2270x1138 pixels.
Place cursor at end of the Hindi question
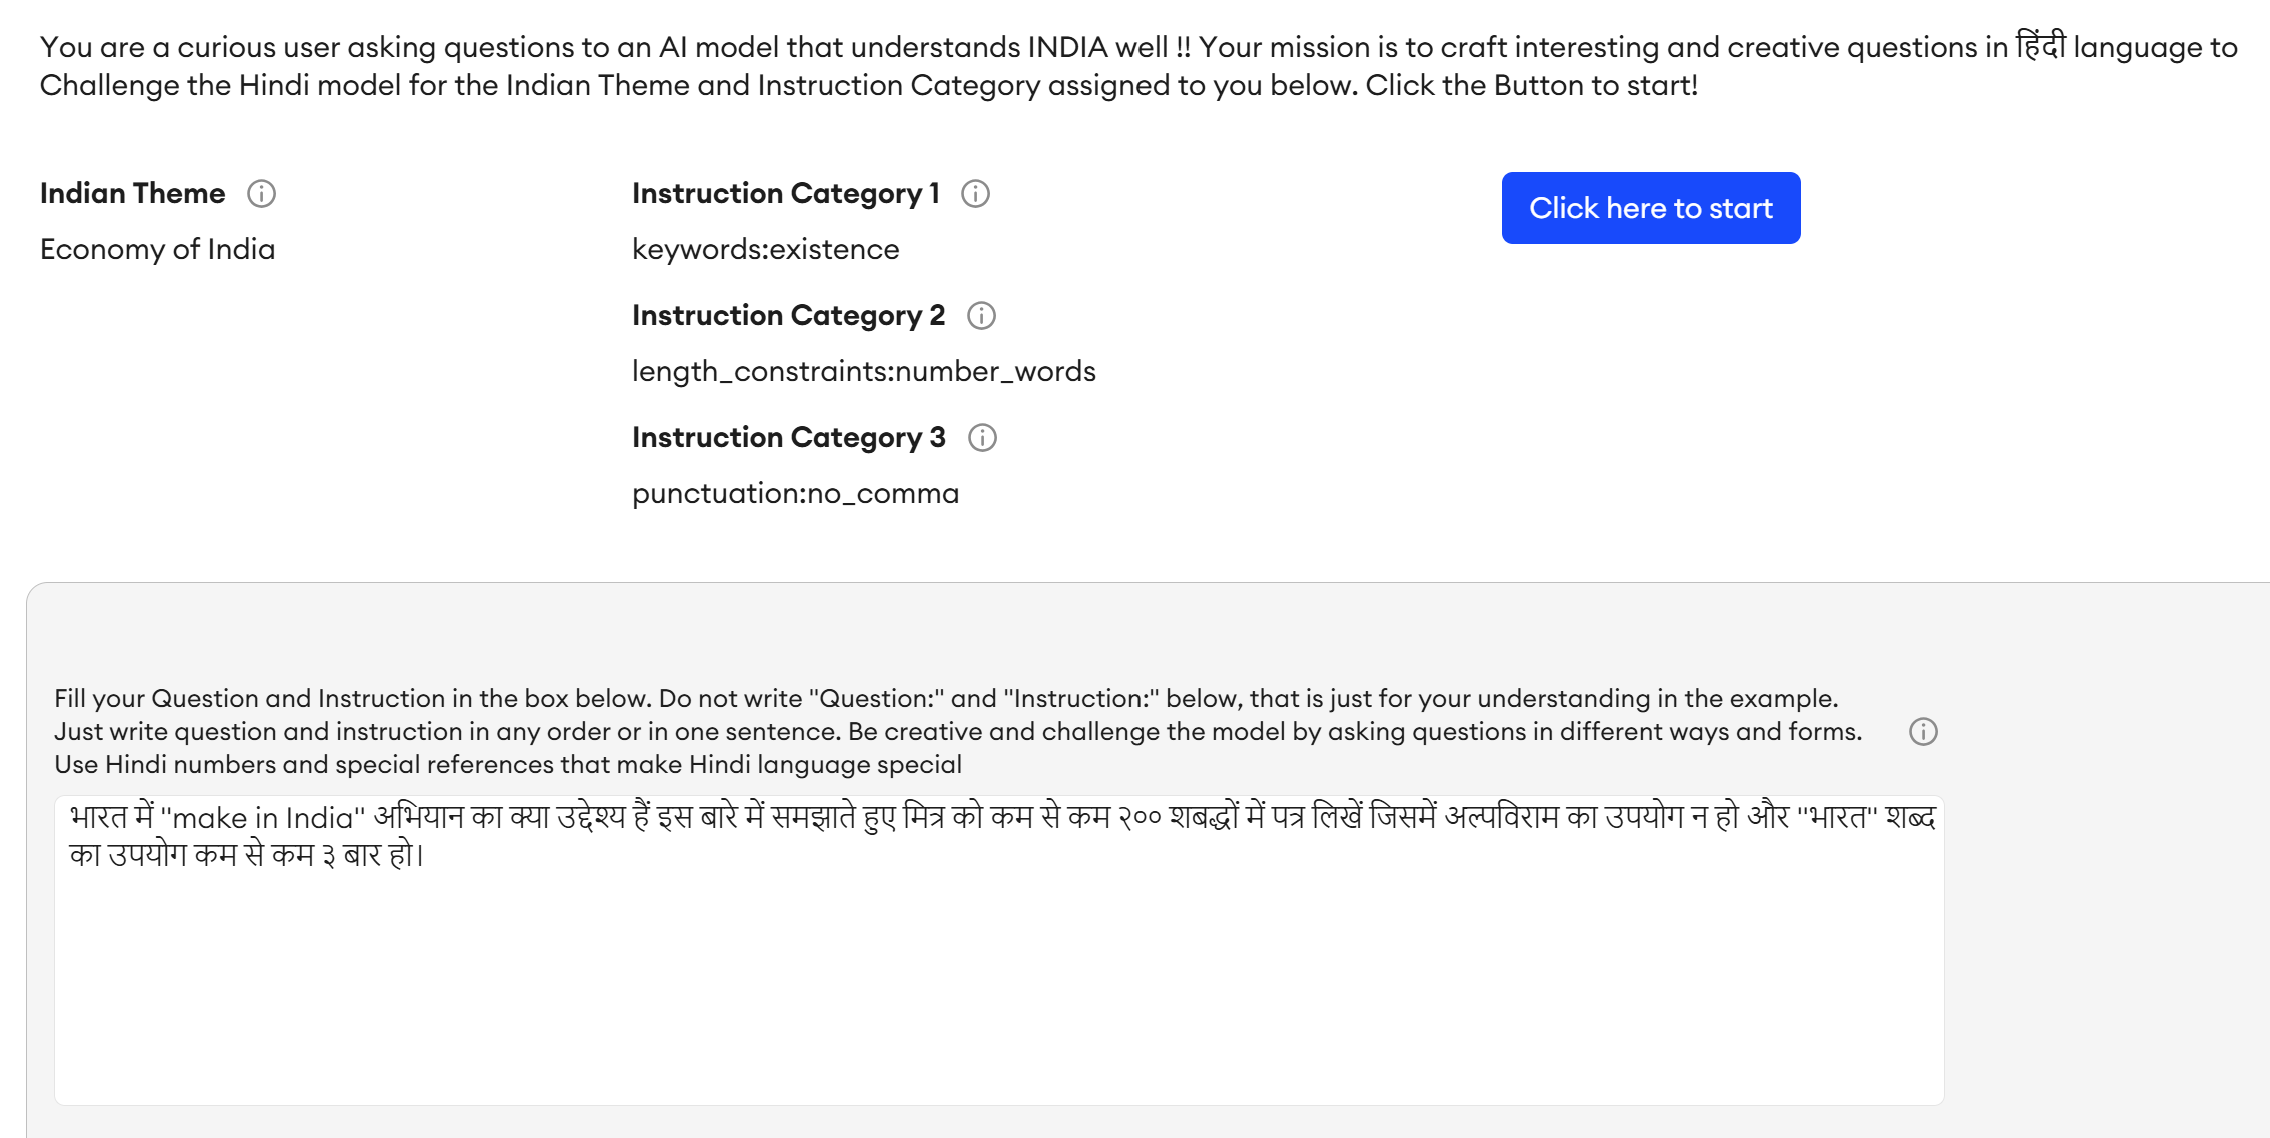(x=426, y=856)
